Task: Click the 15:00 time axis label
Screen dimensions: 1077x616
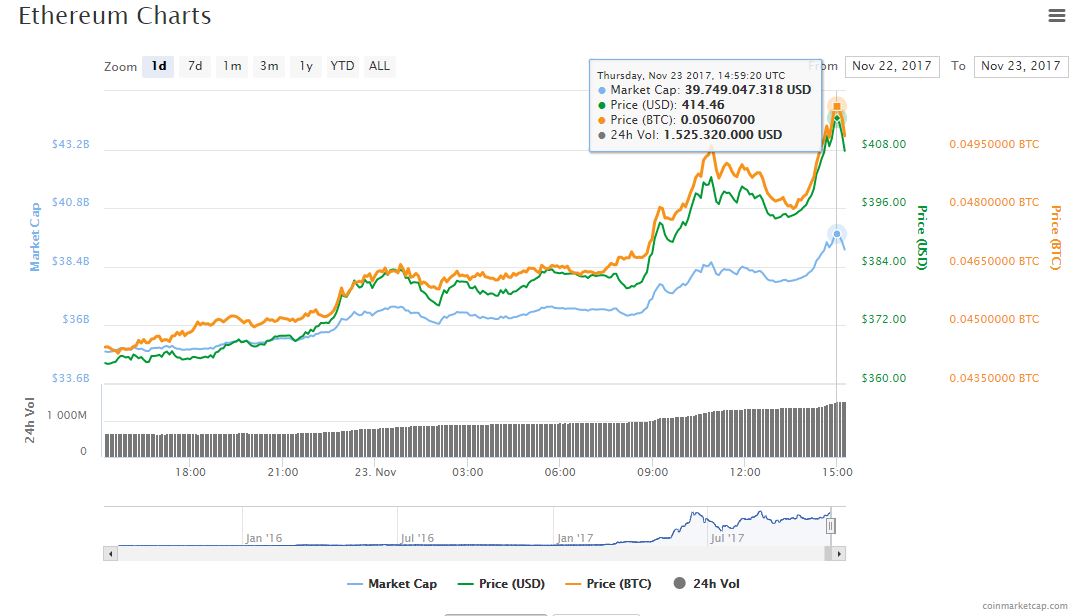Action: 837,472
